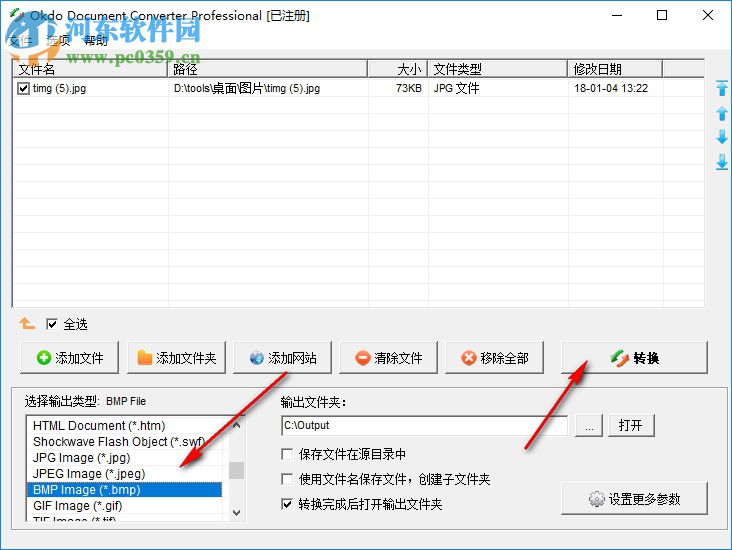
Task: Click the 18-01-04 13:22 date cell
Action: [x=611, y=88]
